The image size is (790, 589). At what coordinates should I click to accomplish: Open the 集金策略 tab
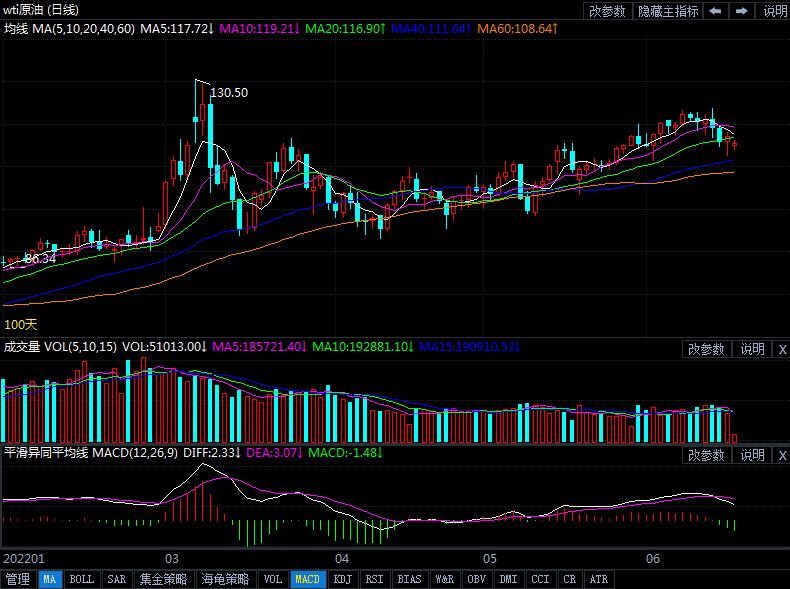tap(162, 579)
